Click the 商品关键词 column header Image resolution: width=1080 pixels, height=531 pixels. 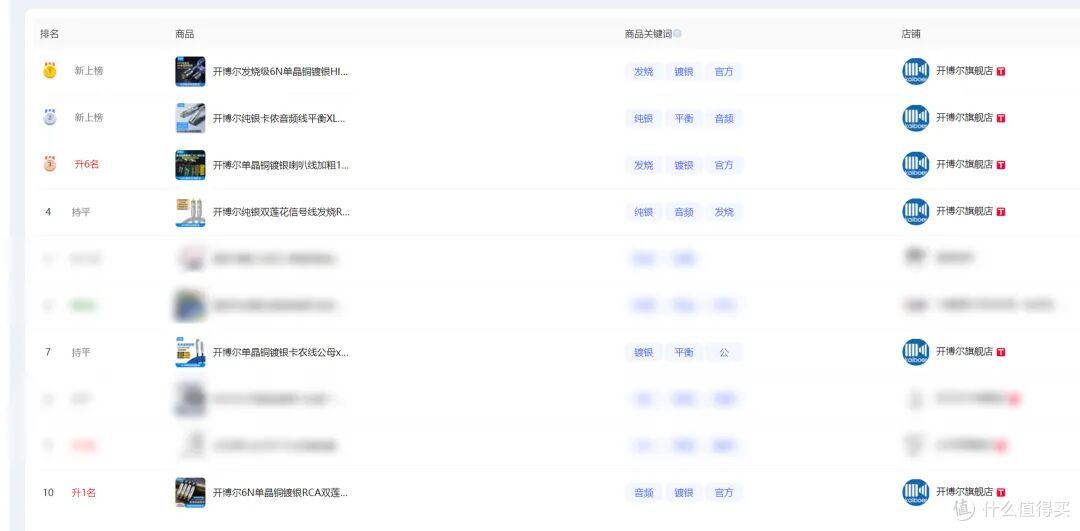(648, 34)
